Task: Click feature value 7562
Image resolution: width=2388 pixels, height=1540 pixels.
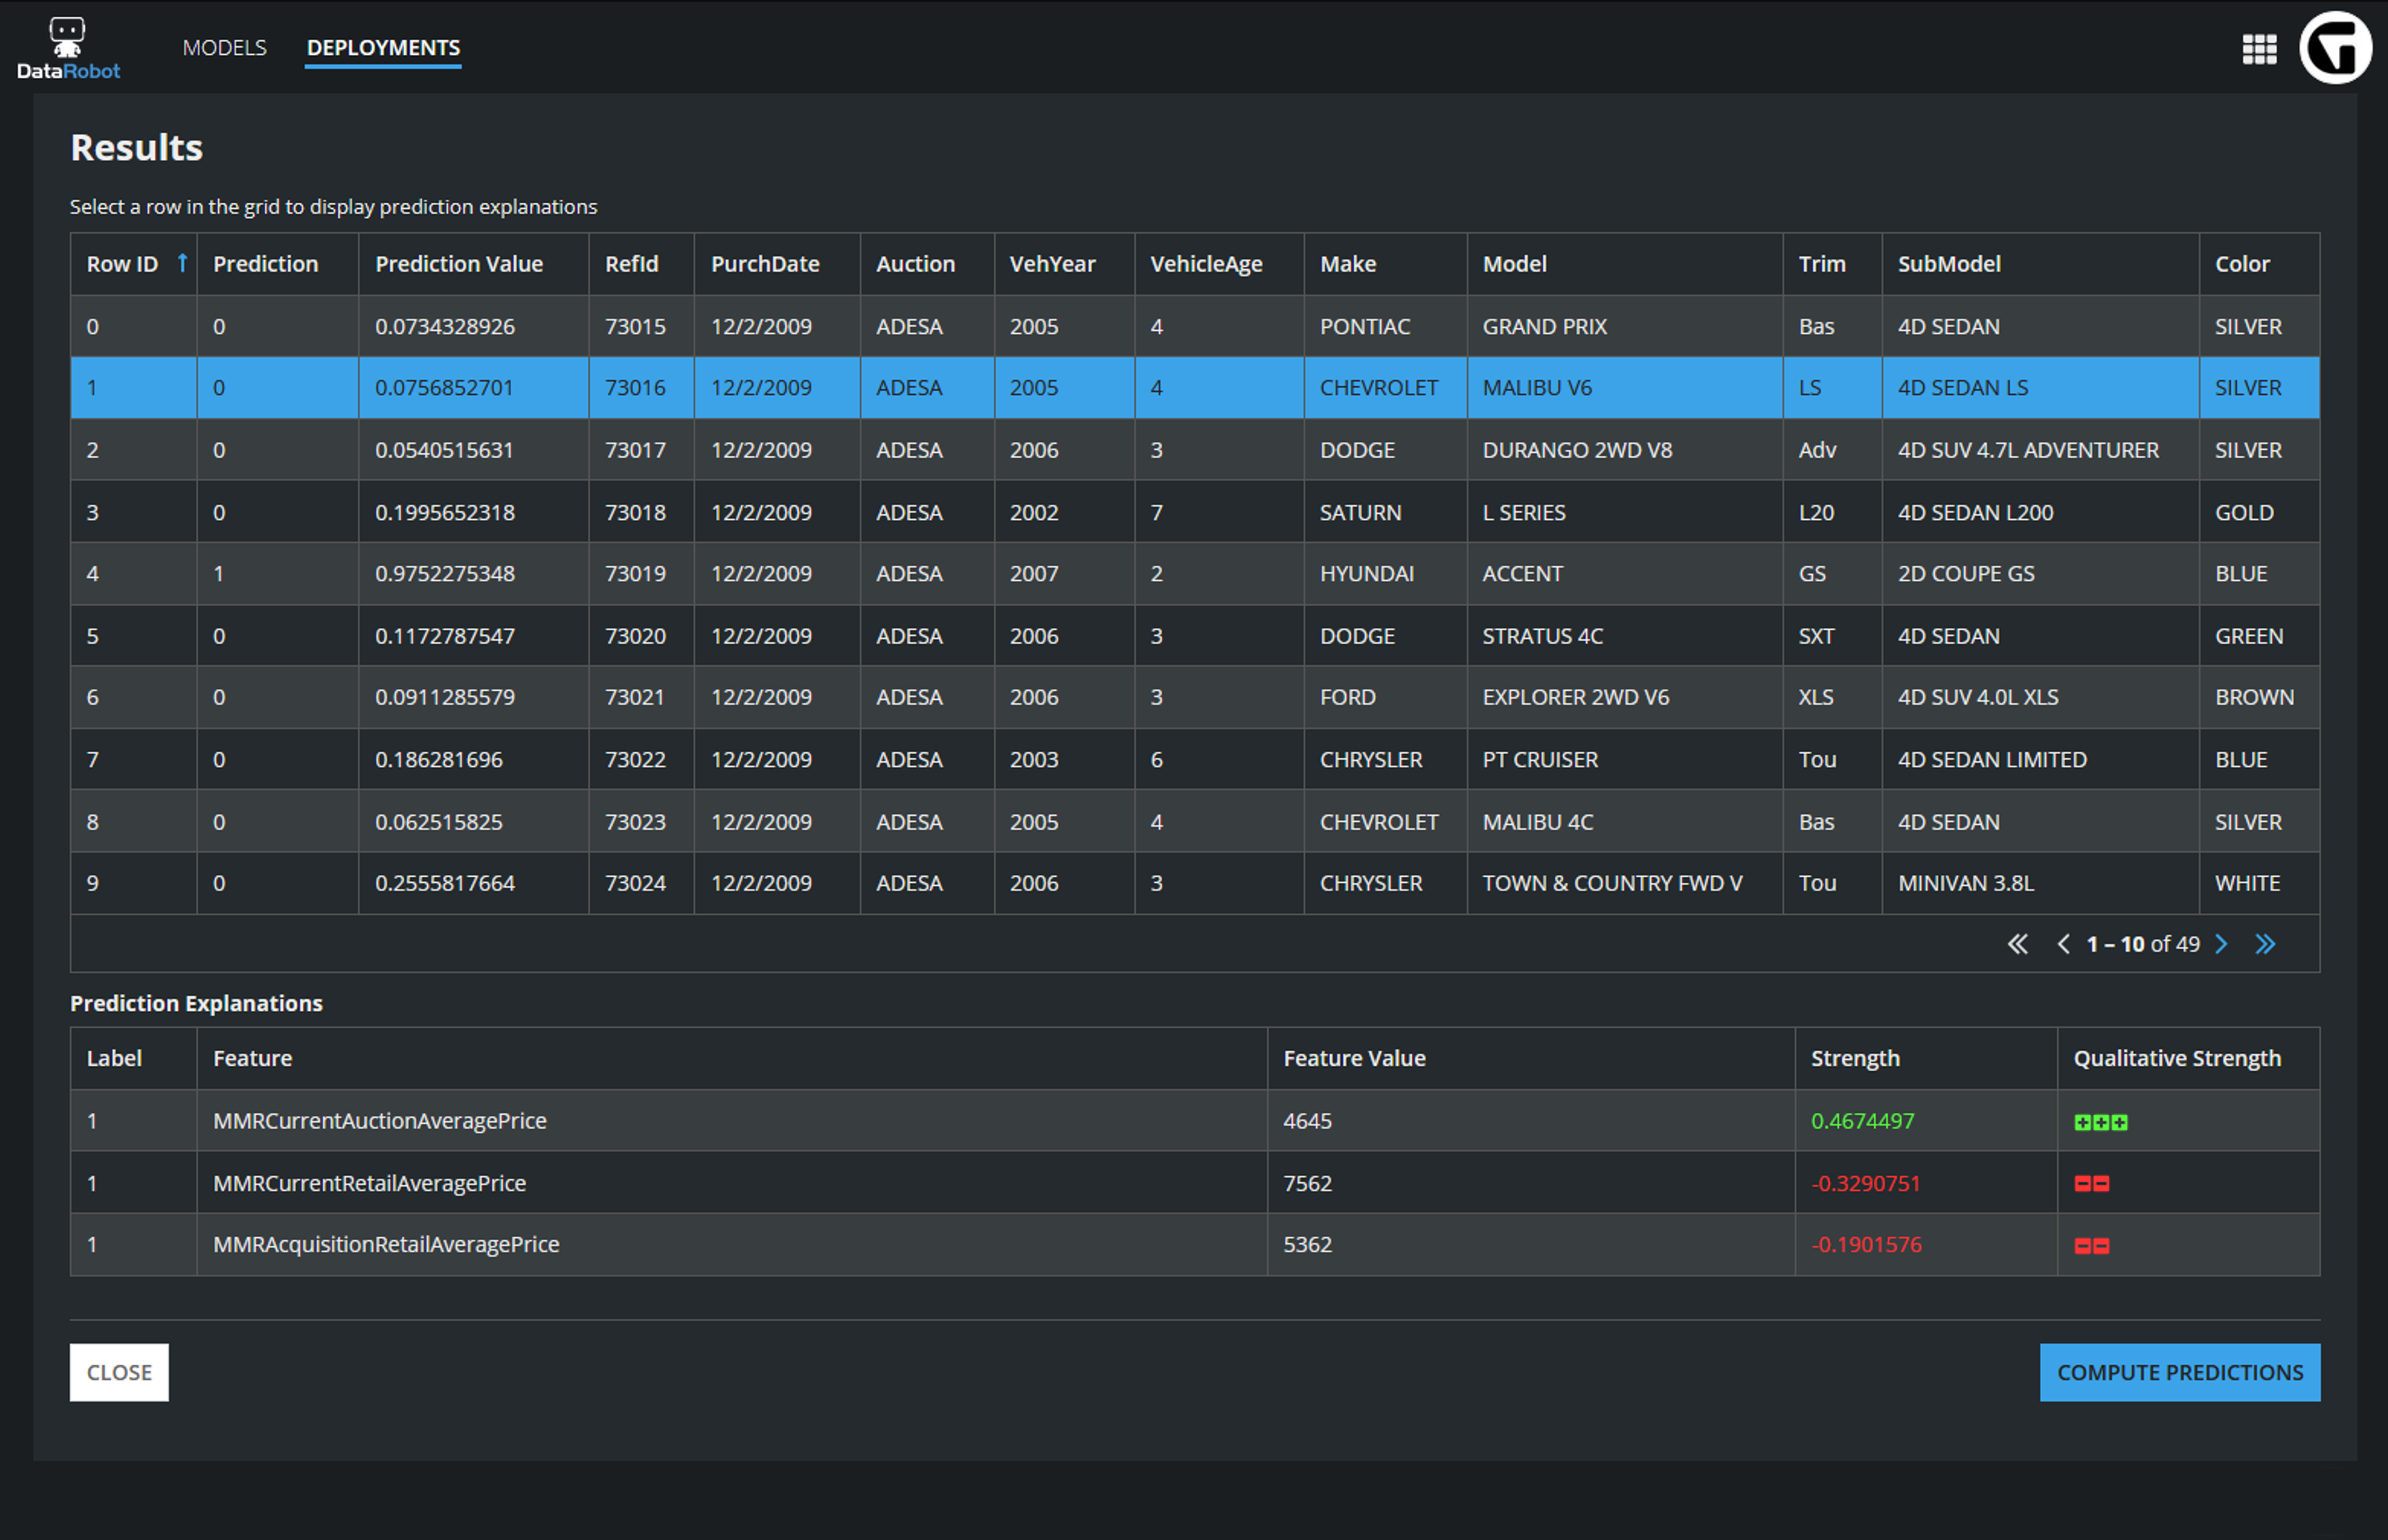Action: click(1307, 1183)
